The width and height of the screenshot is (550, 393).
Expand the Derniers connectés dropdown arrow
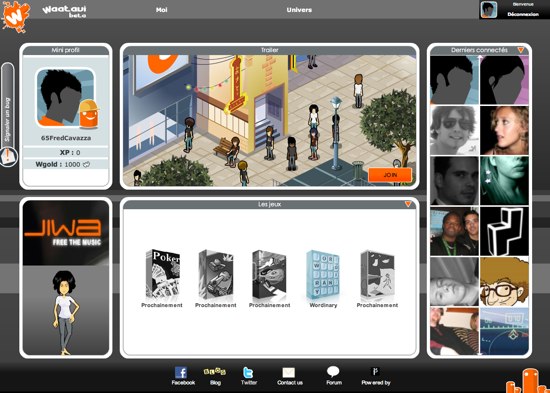point(521,50)
